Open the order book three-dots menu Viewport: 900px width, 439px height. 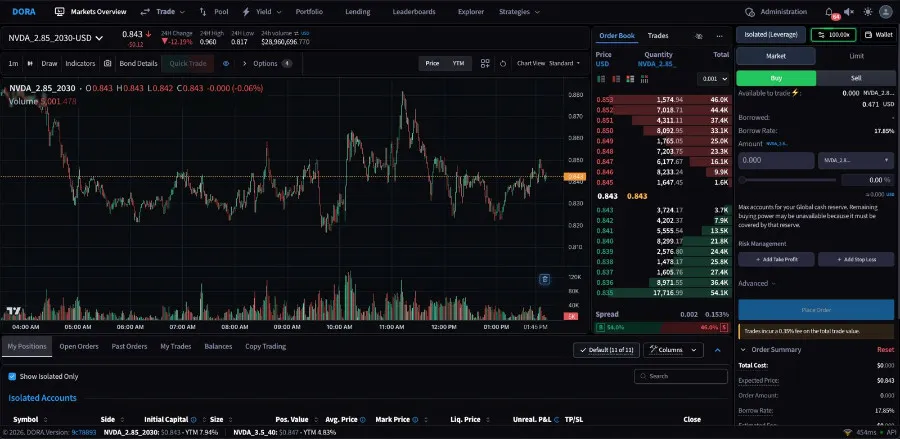tap(719, 36)
